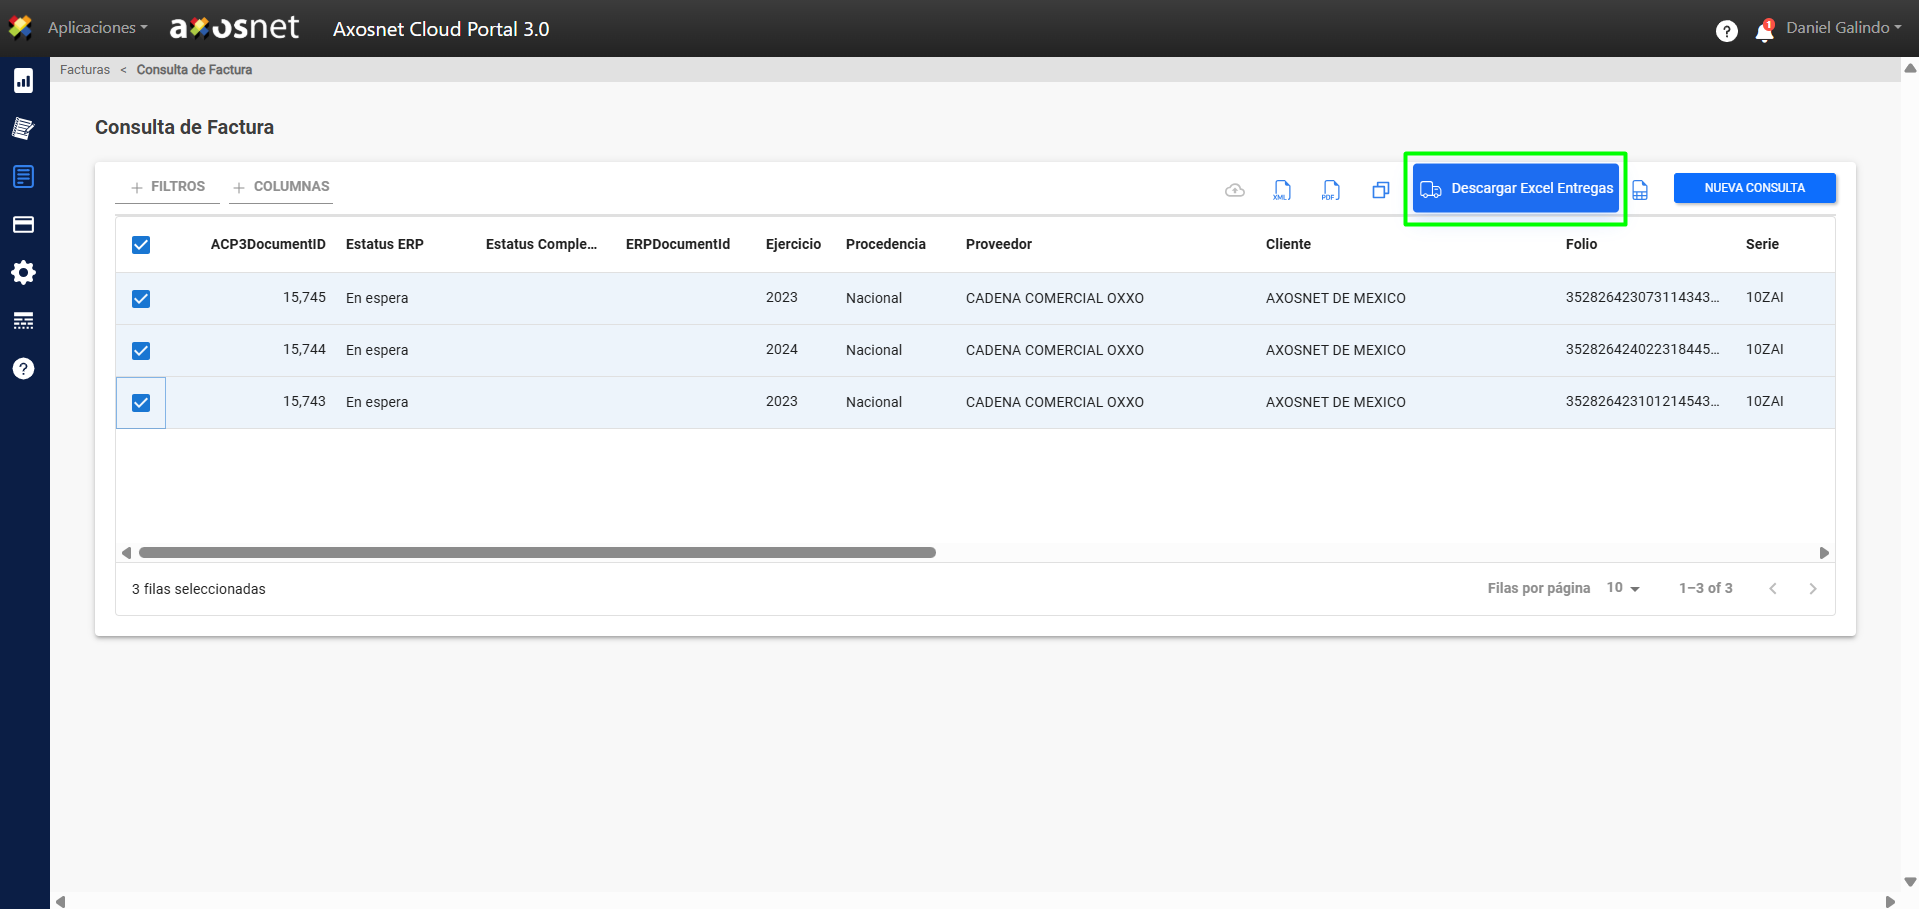Screen dimensions: 1919x909
Task: Open the settings gear sidebar icon
Action: pos(24,273)
